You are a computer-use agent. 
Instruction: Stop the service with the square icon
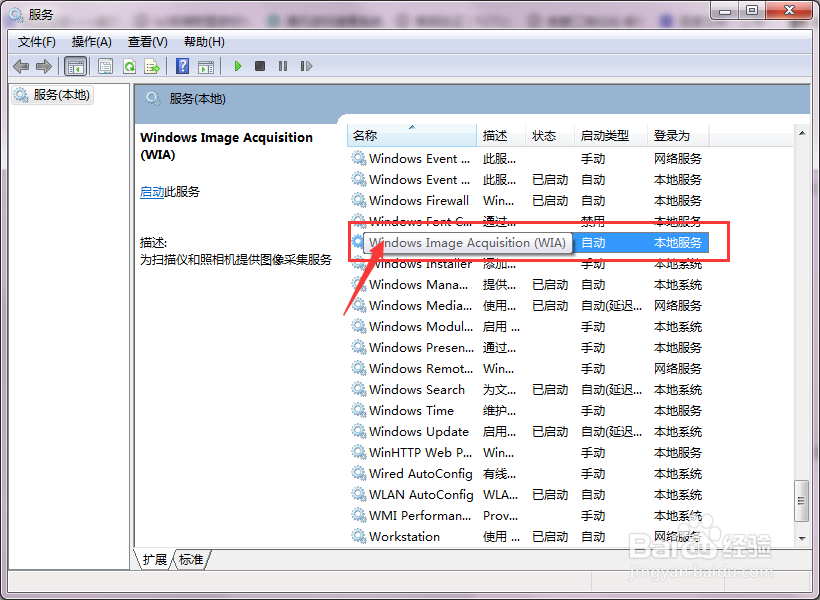(x=260, y=66)
